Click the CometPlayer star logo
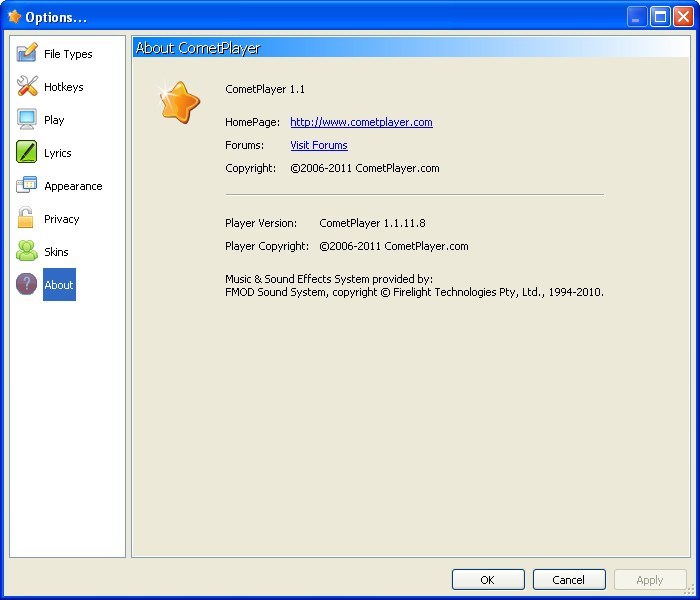The height and width of the screenshot is (600, 700). (x=179, y=102)
